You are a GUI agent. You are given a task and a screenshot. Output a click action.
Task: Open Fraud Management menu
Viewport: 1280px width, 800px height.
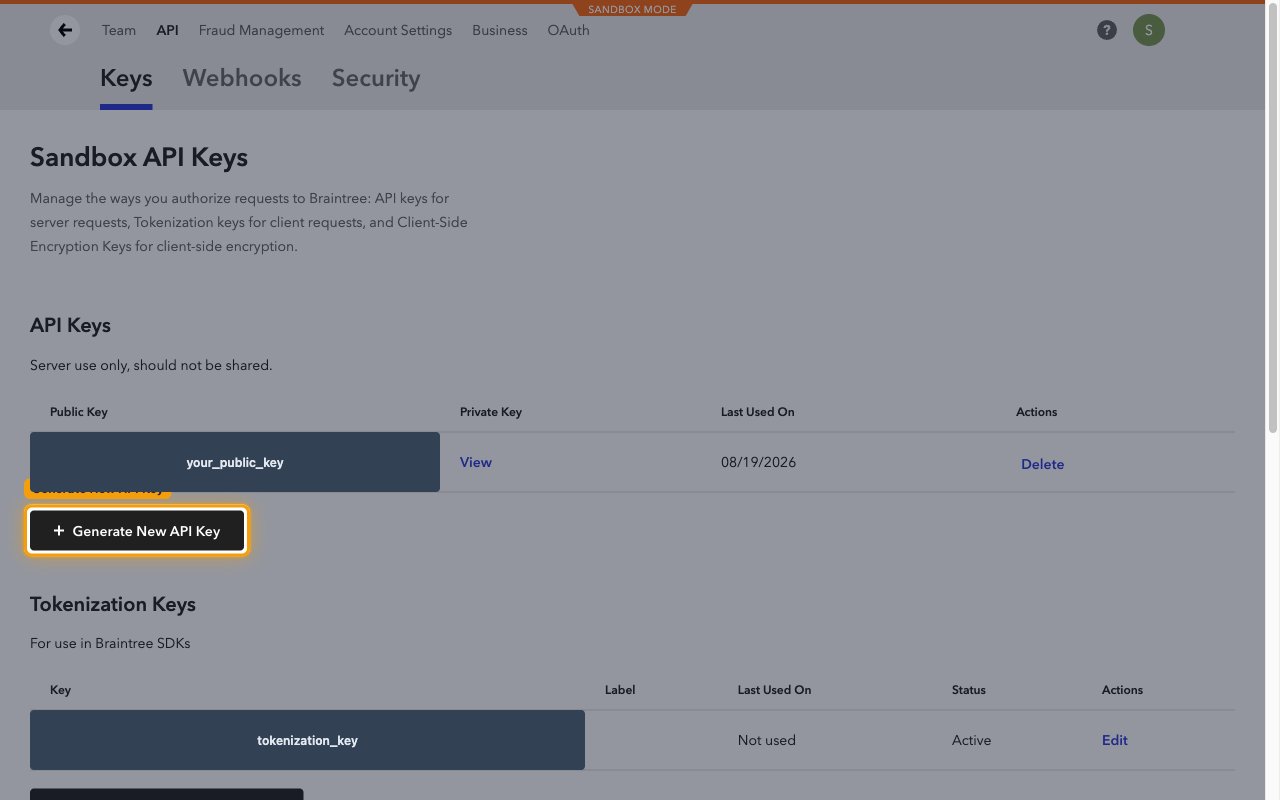click(261, 30)
